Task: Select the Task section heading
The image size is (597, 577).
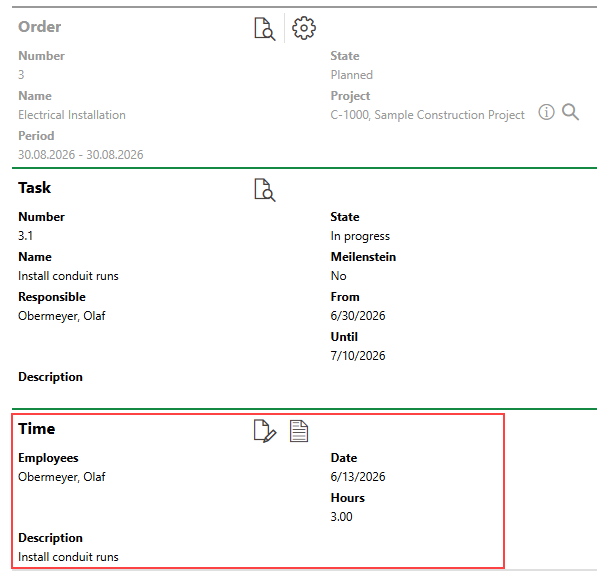Action: (34, 188)
